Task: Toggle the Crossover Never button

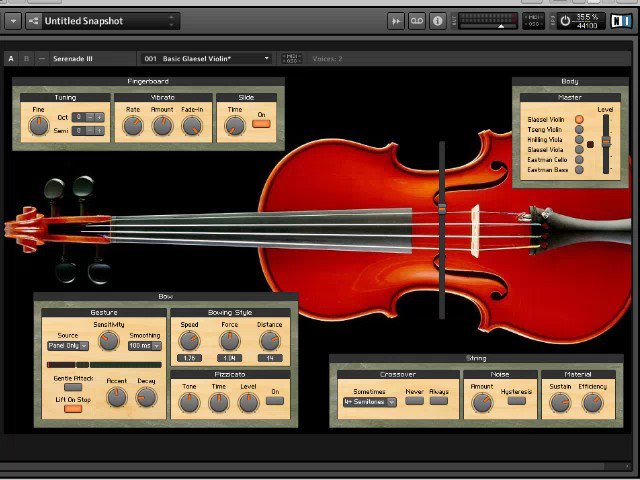Action: pyautogui.click(x=414, y=401)
